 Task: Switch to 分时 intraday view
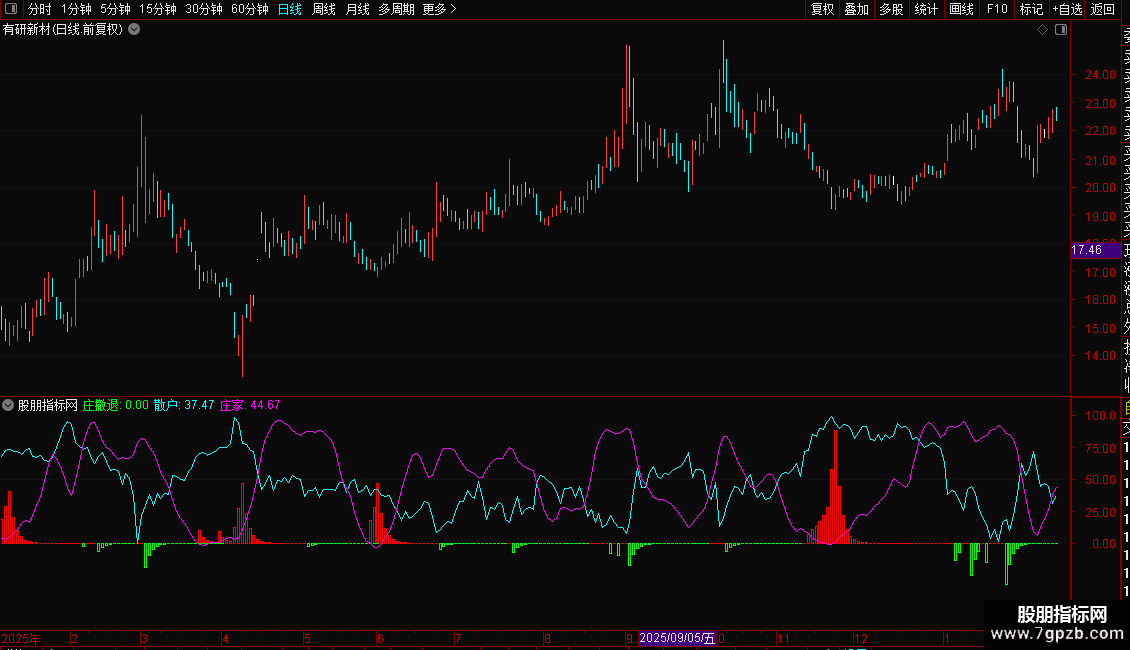point(40,9)
